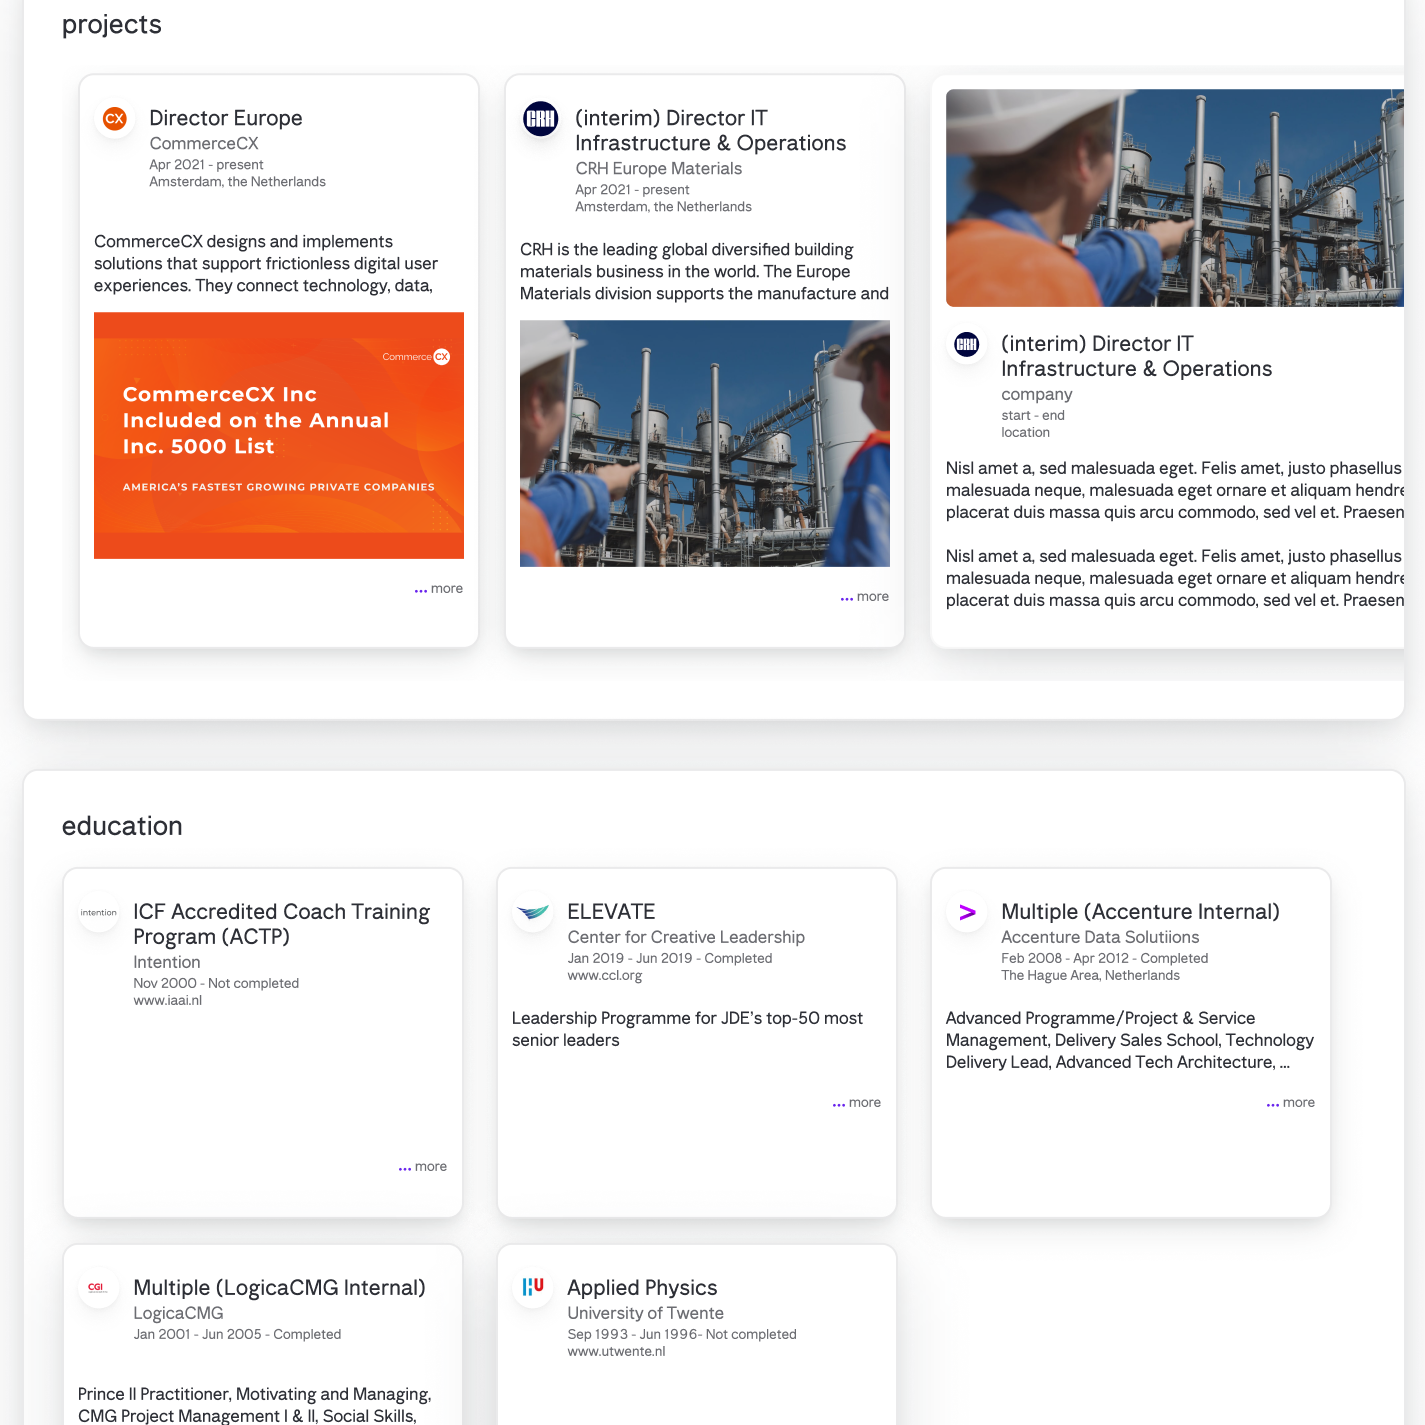Viewport: 1425px width, 1425px height.
Task: Click the projects section heading
Action: pyautogui.click(x=112, y=25)
